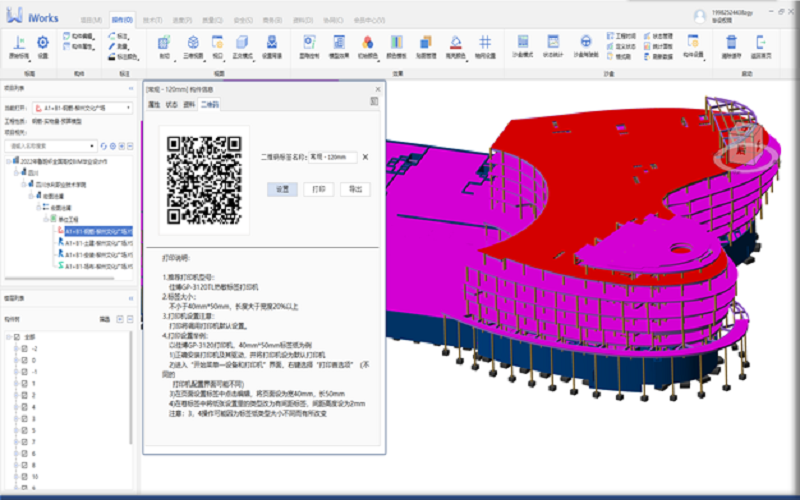Toggle the checkbox for floor 1
This screenshot has height=500, width=800.
(24, 384)
